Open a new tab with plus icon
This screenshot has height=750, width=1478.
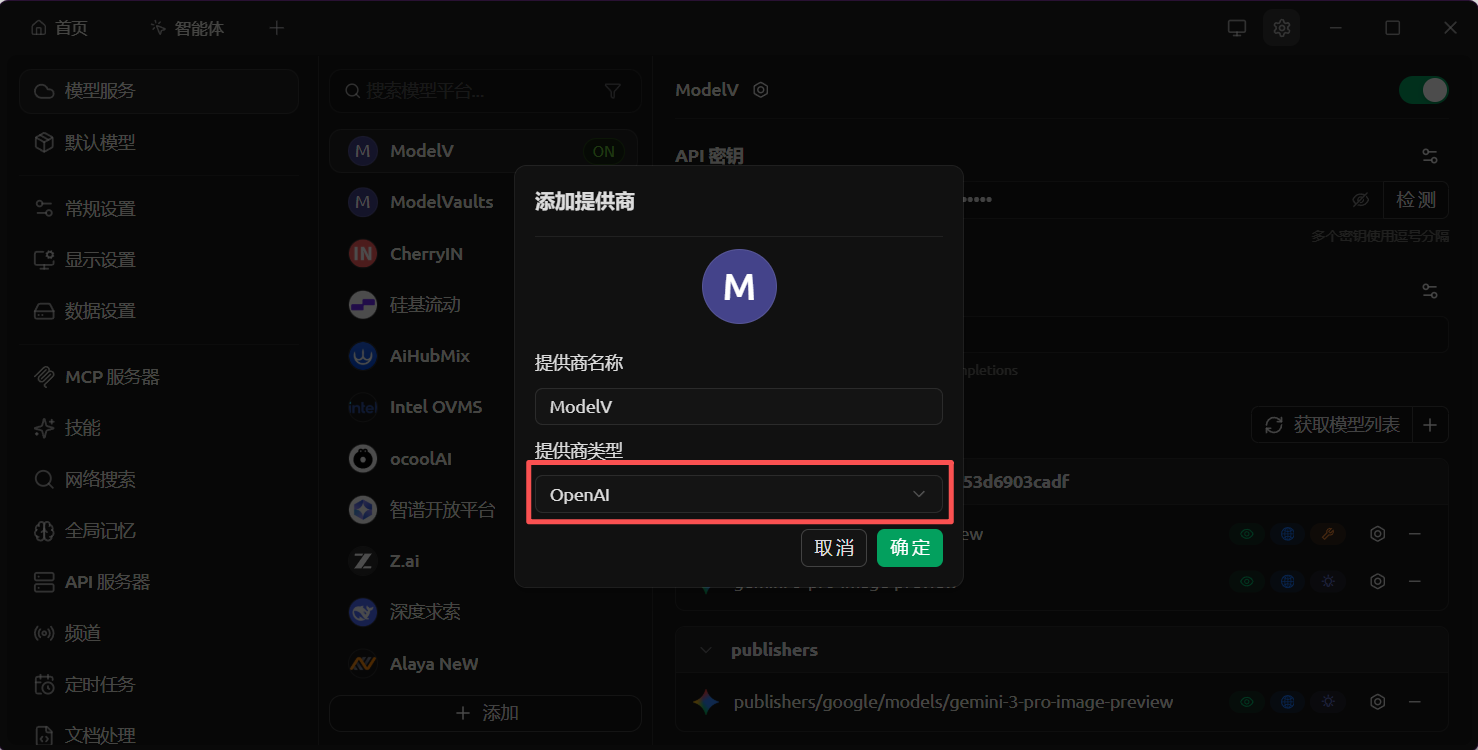277,28
